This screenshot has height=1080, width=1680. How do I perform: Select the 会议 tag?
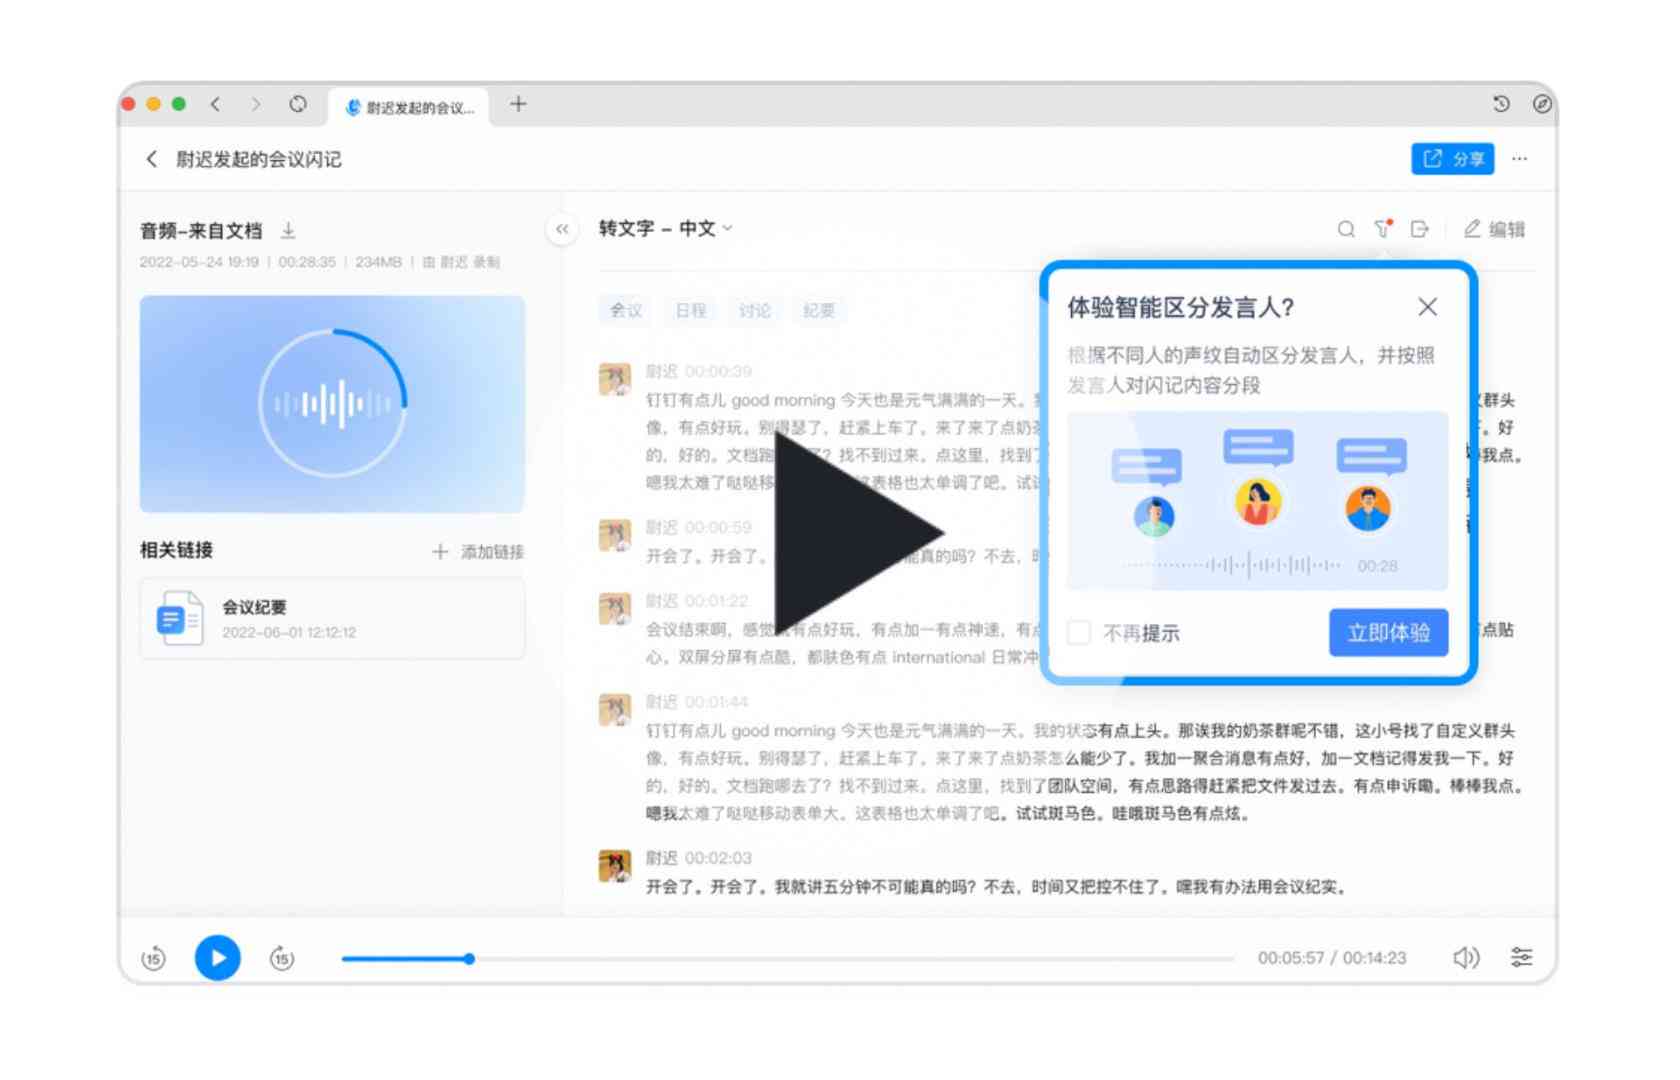pos(626,310)
